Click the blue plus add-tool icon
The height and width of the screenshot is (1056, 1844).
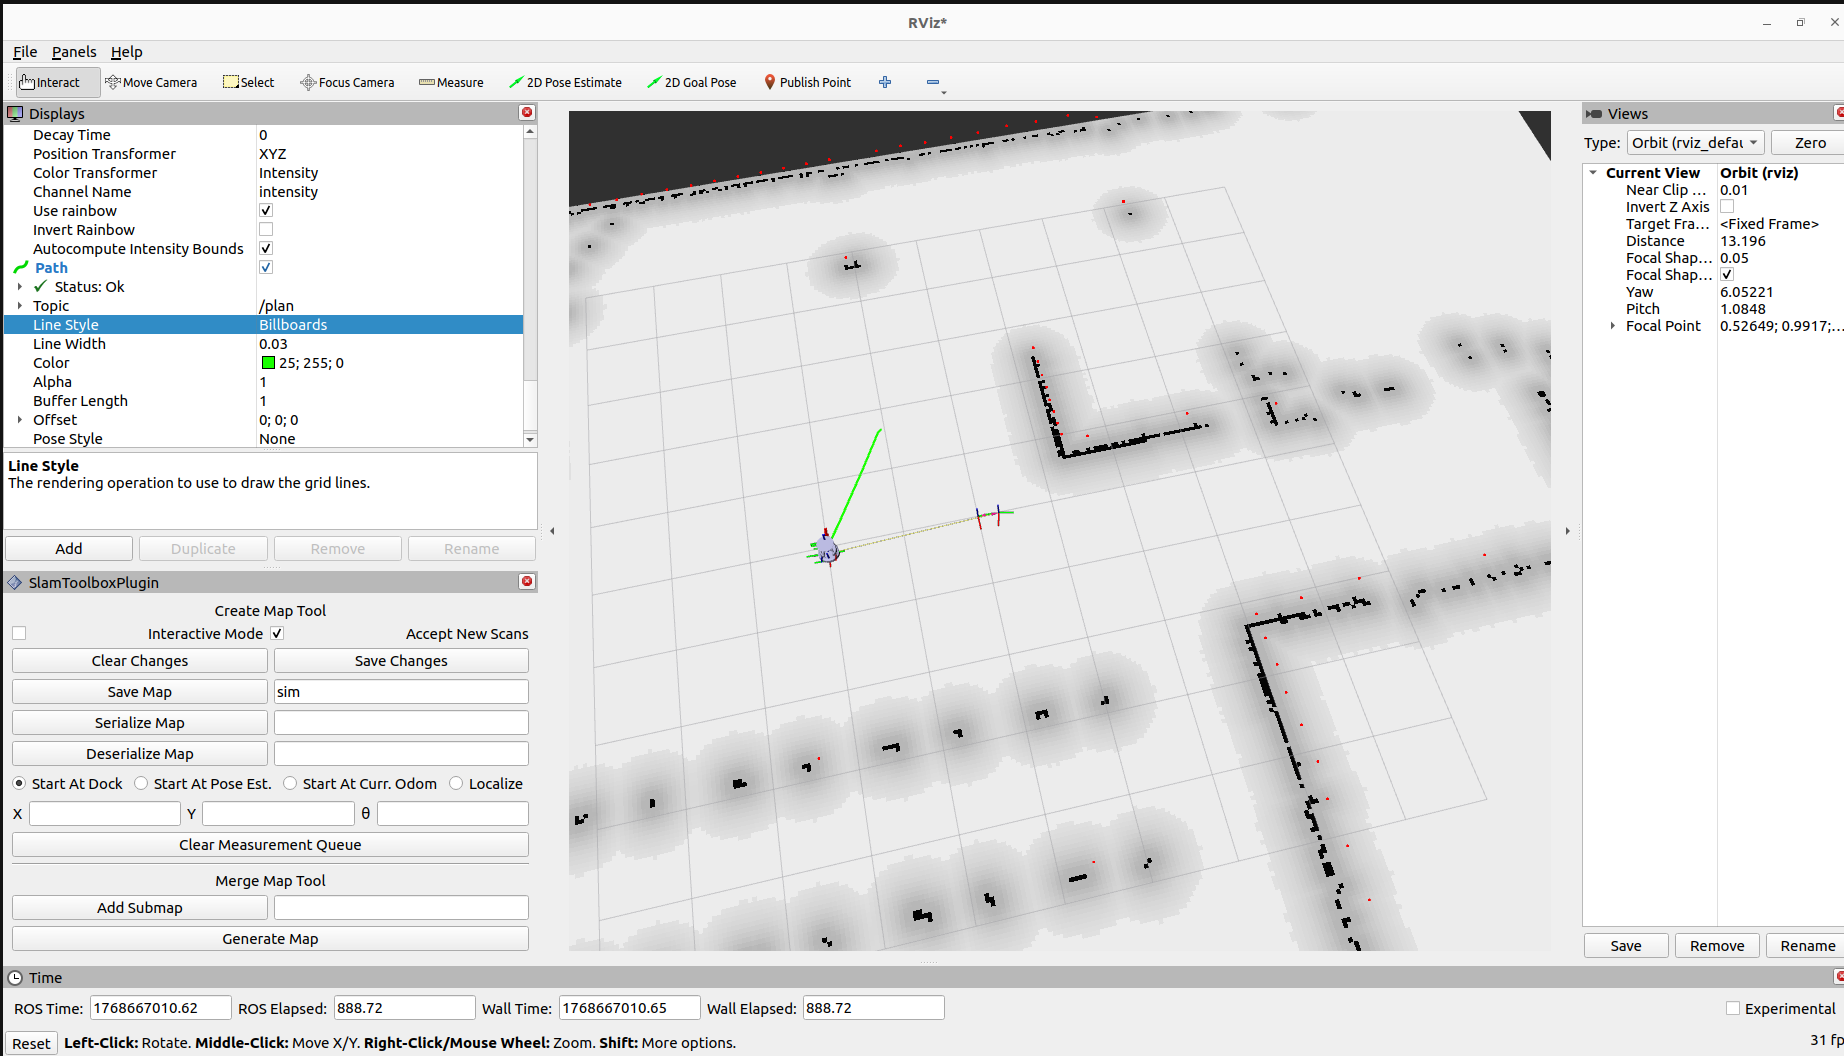pyautogui.click(x=885, y=82)
